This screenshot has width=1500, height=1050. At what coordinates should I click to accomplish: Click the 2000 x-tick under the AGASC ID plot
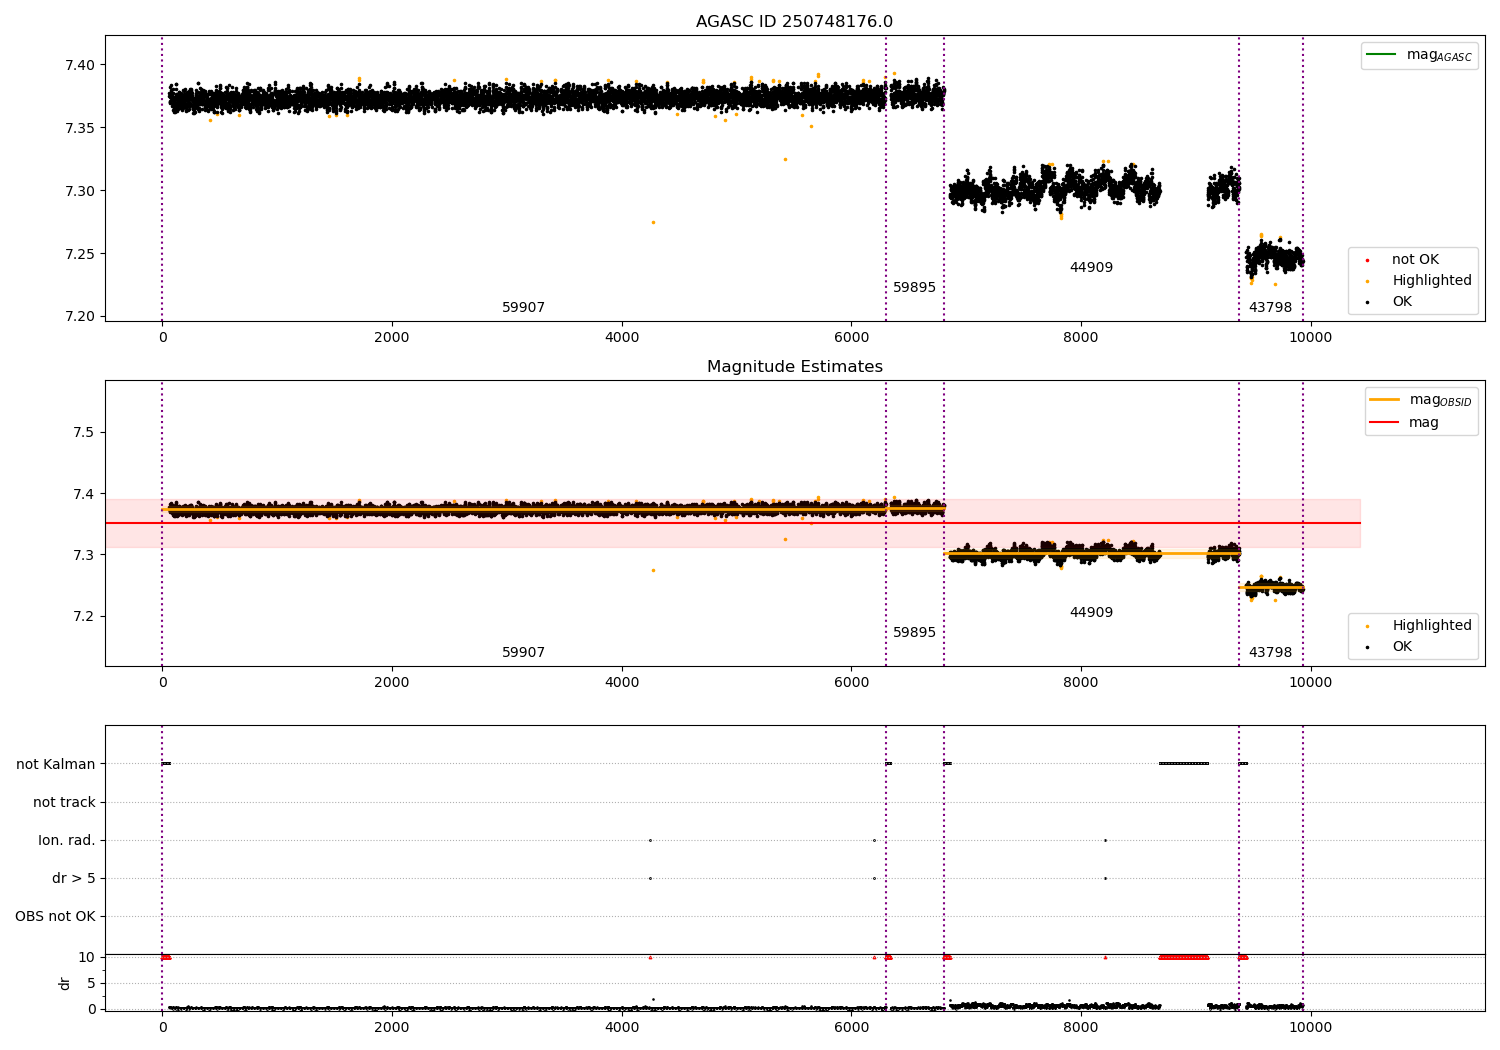[392, 337]
